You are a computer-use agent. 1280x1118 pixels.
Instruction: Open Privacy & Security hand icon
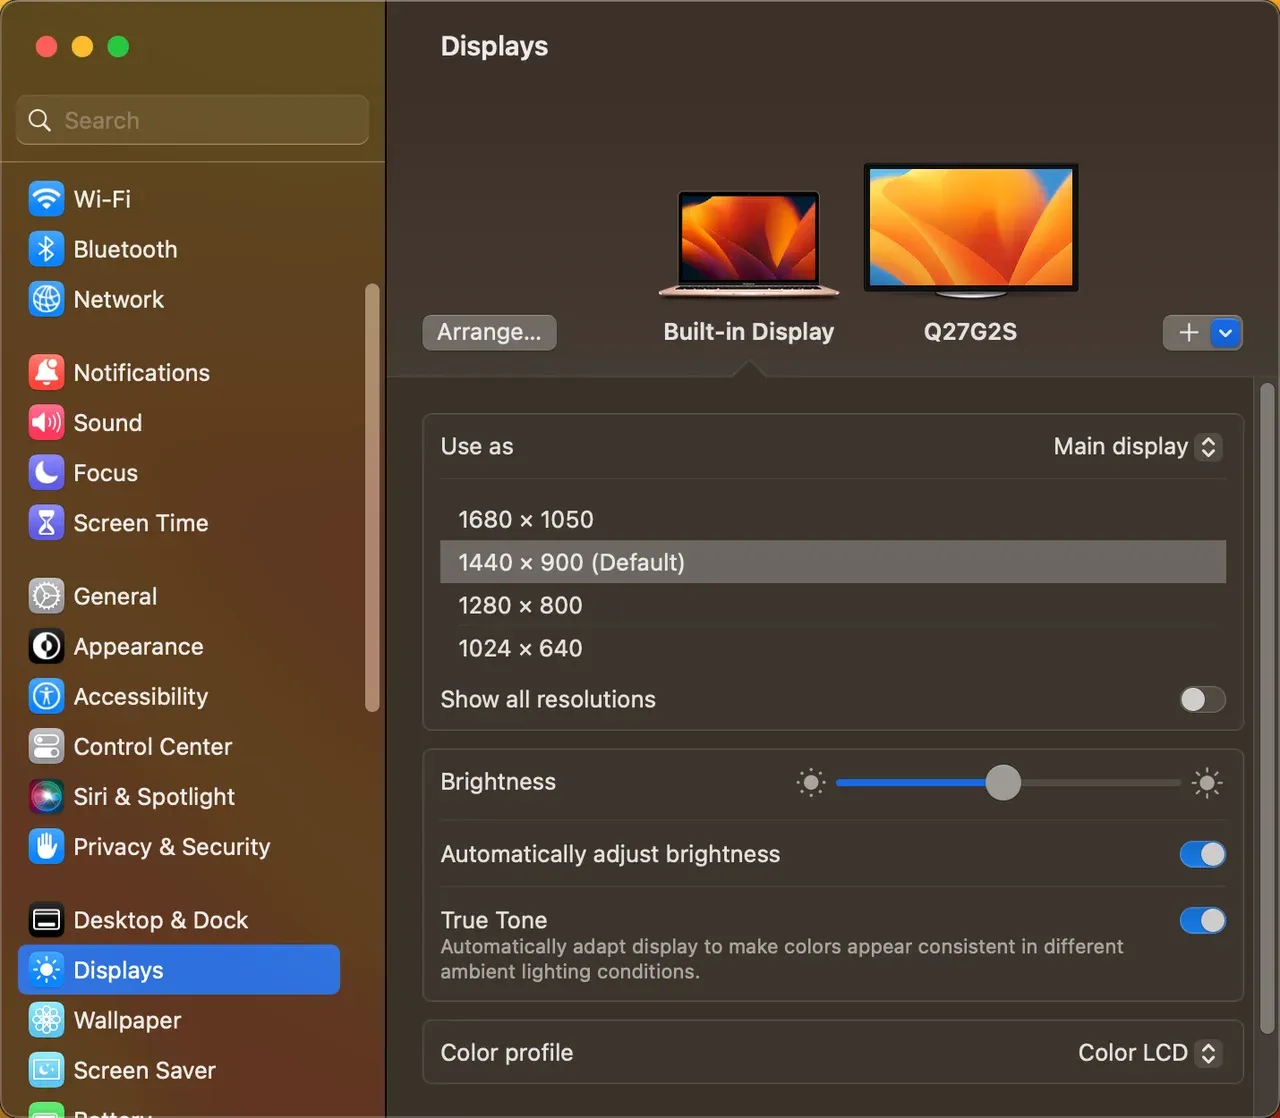point(46,846)
